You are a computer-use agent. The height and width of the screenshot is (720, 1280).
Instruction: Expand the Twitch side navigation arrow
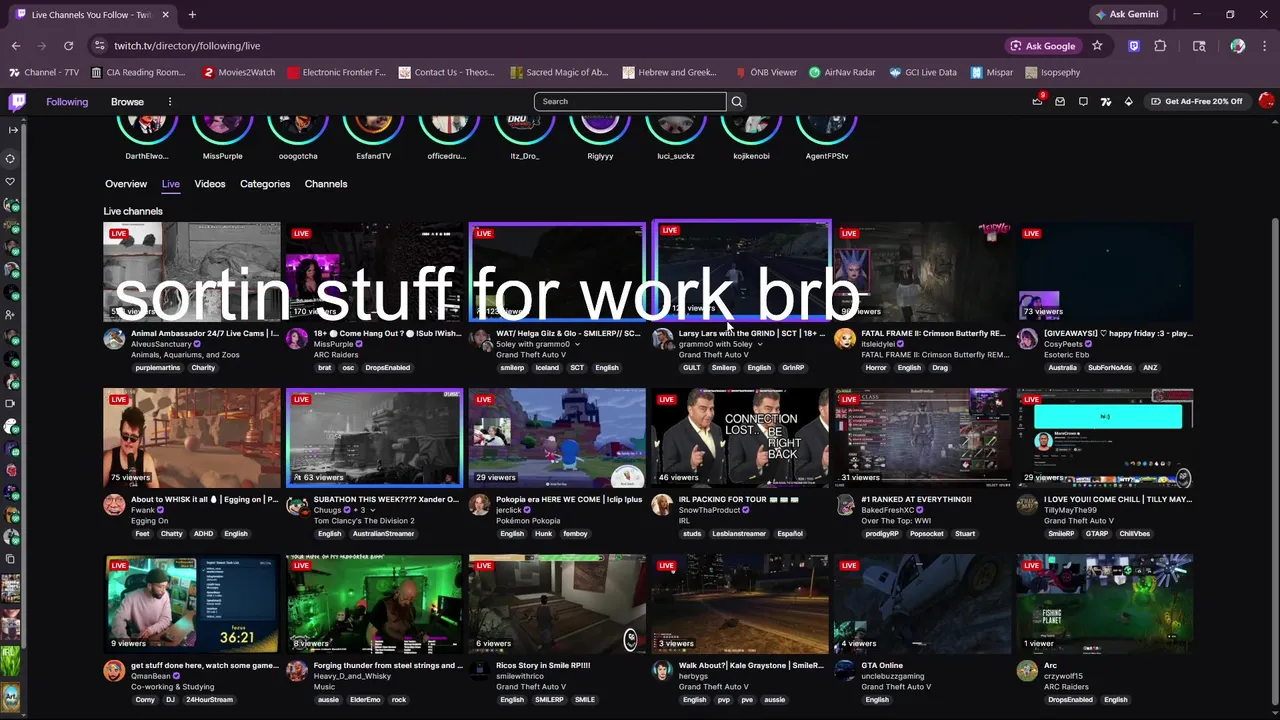[x=12, y=130]
